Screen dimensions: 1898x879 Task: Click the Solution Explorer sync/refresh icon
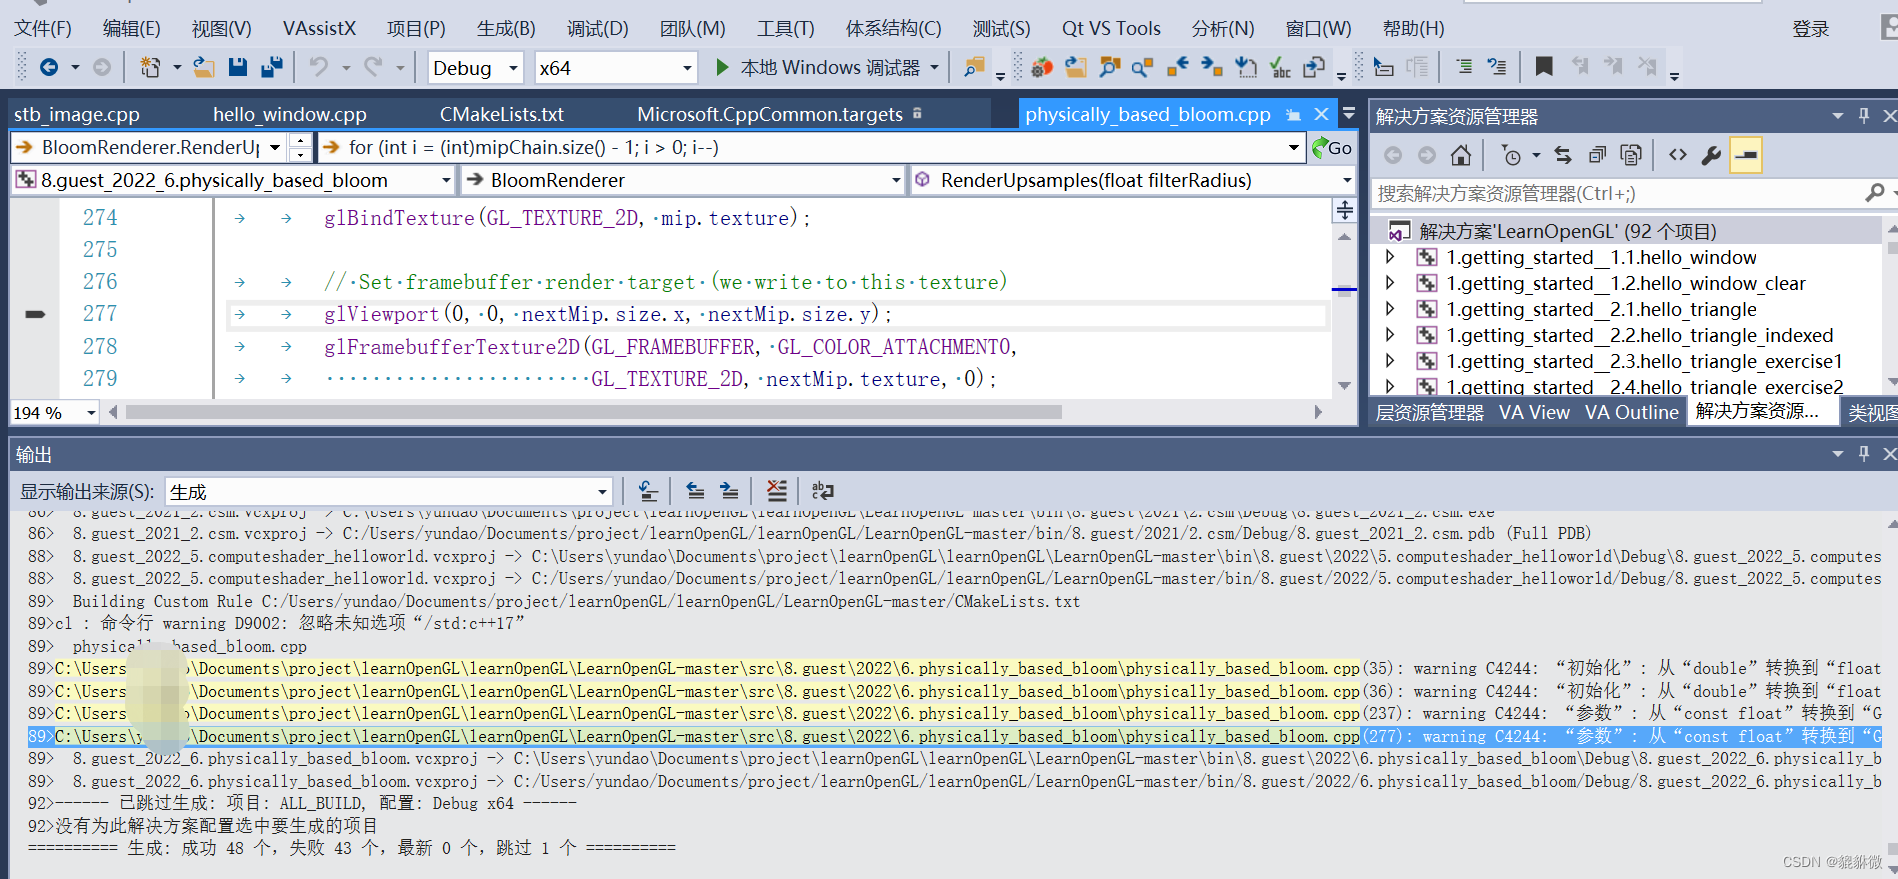click(x=1563, y=155)
